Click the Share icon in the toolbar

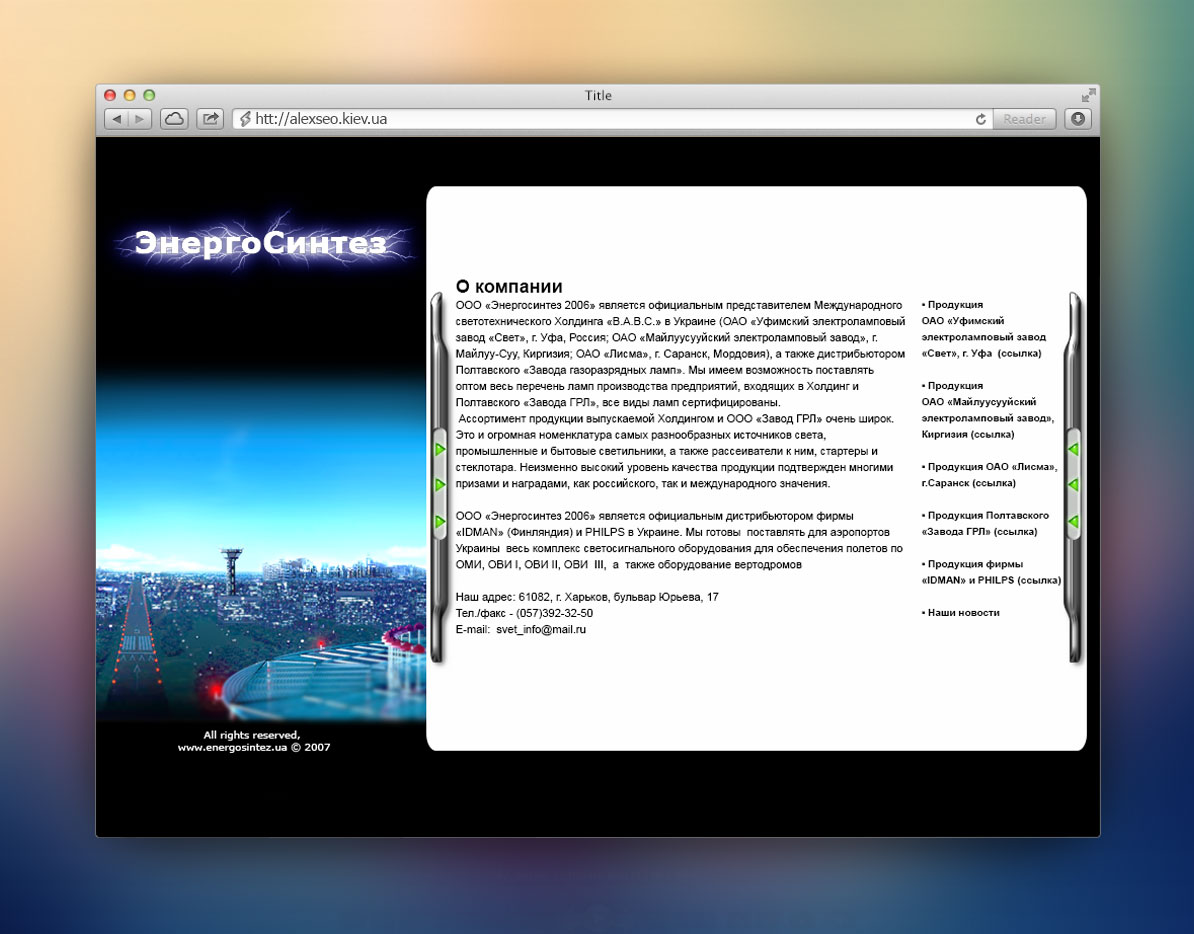(x=210, y=119)
